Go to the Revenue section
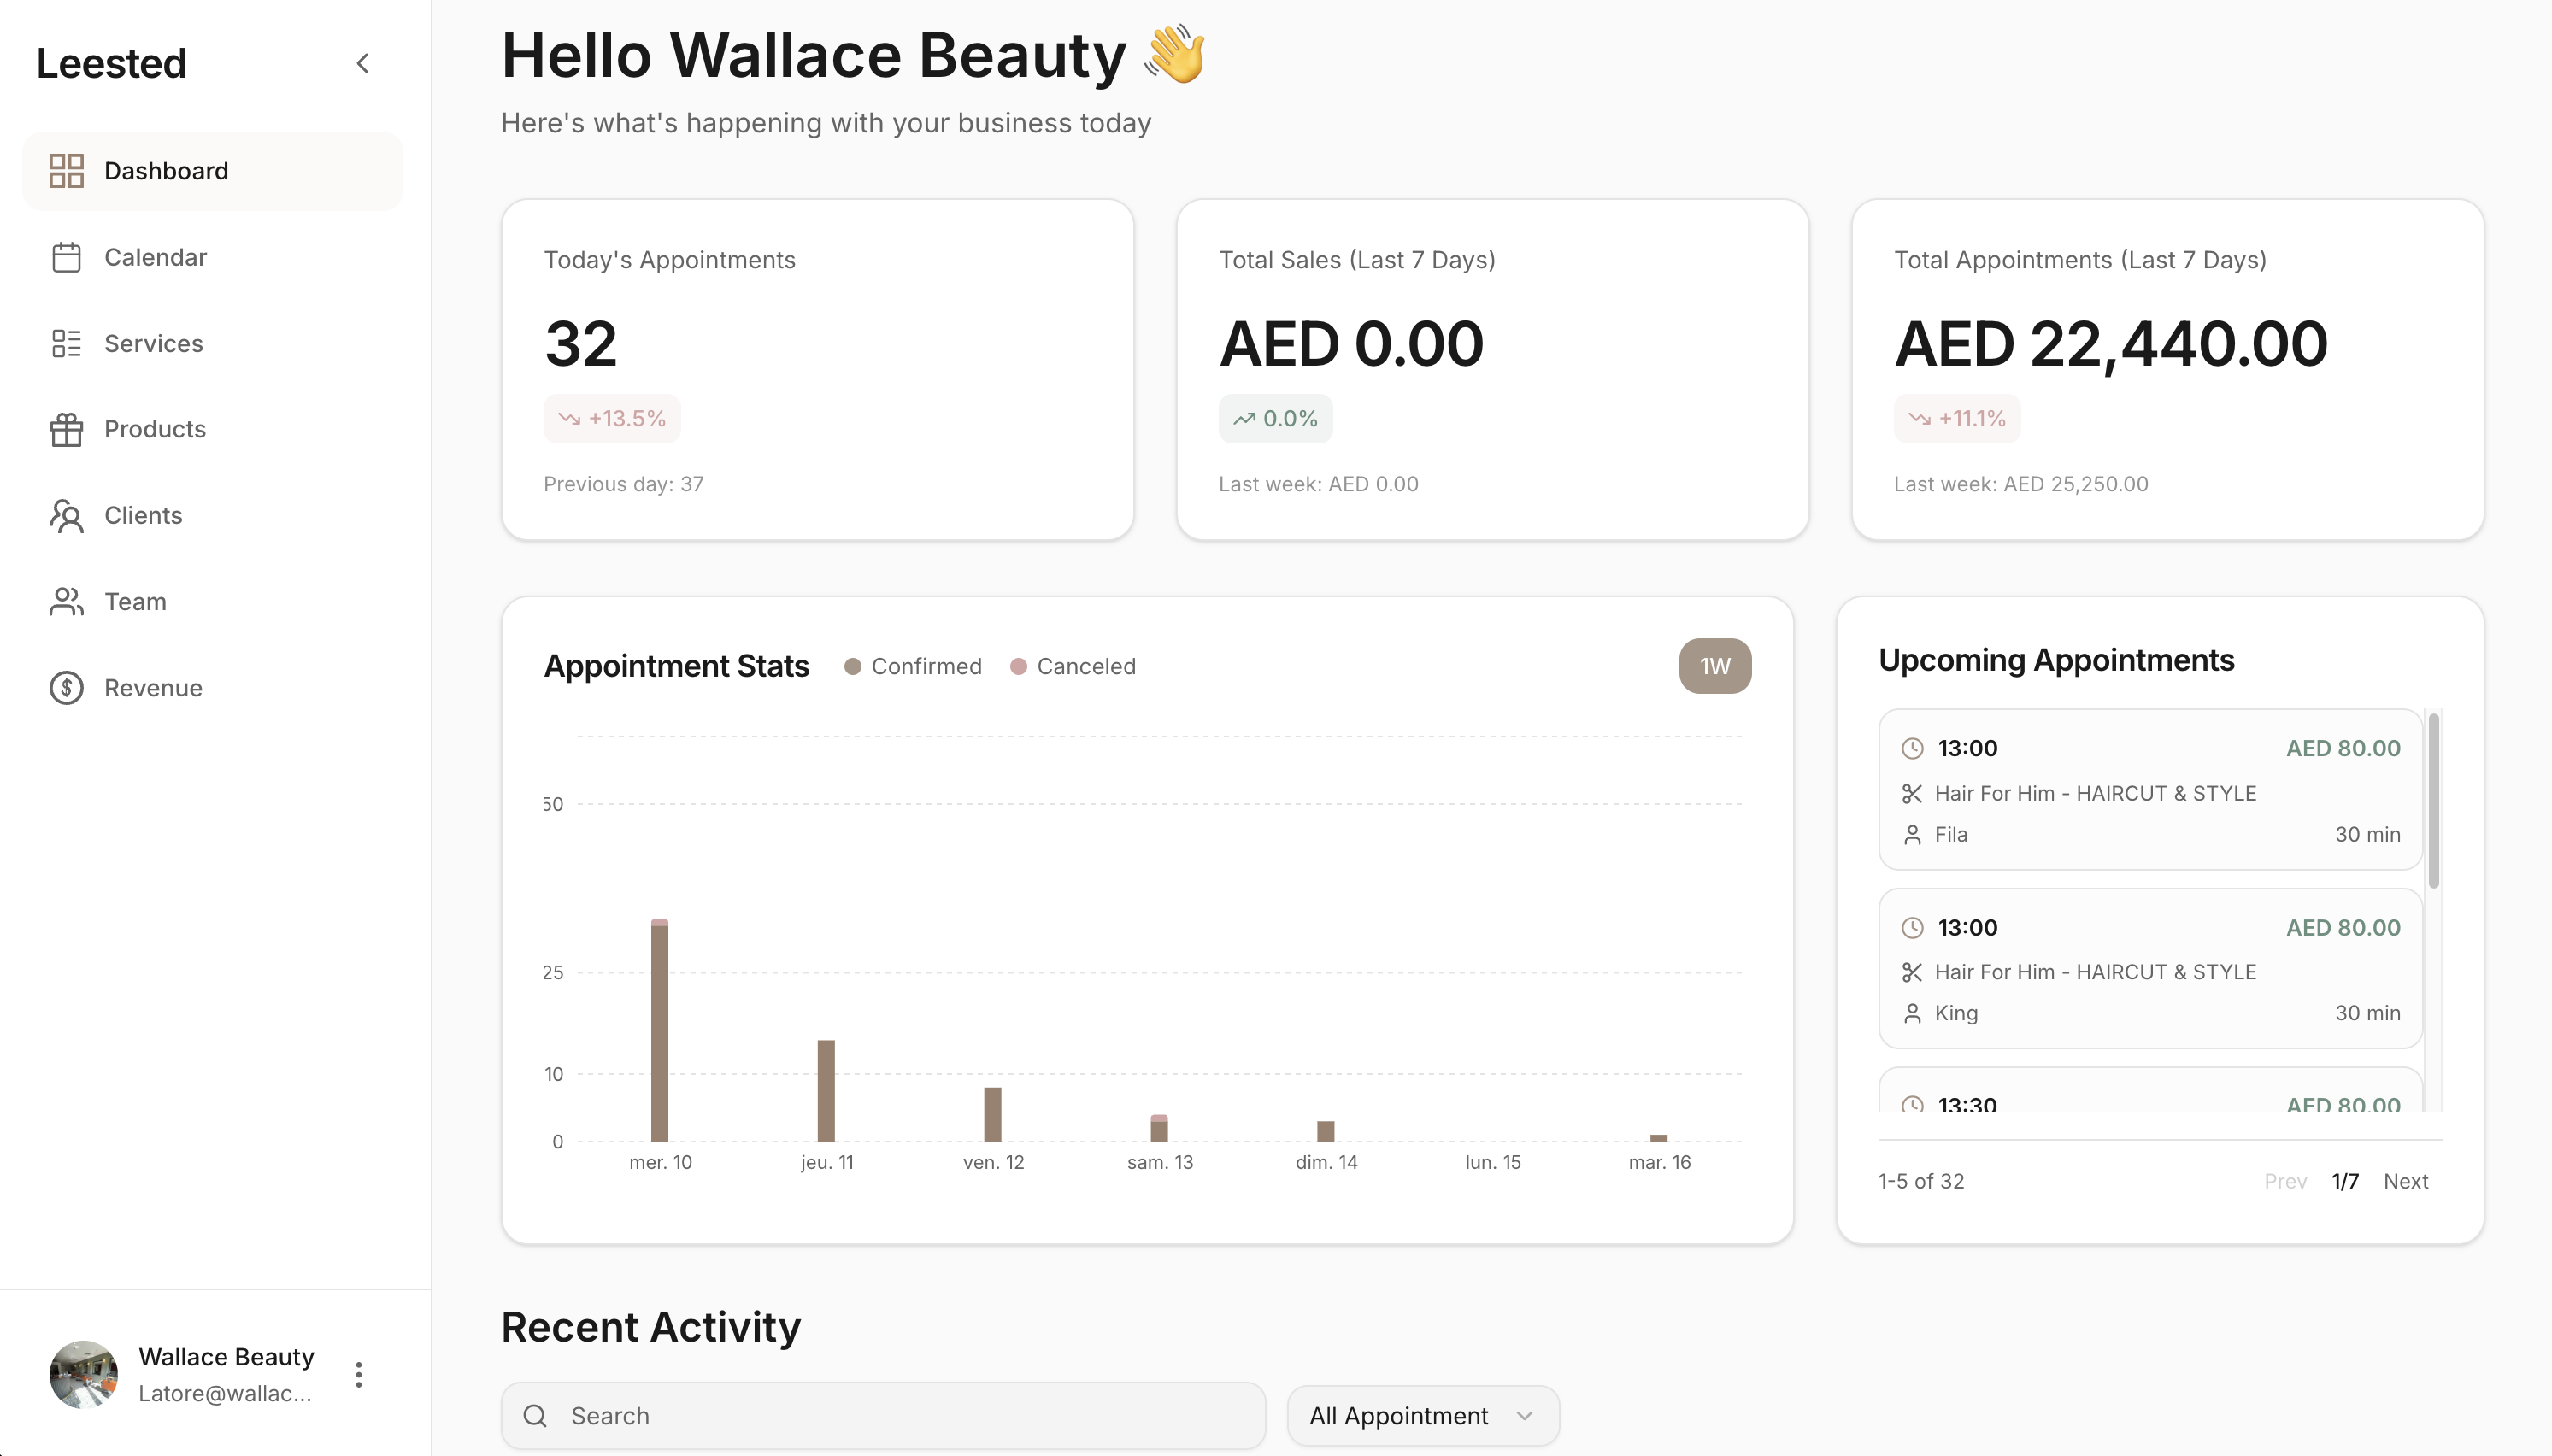This screenshot has width=2552, height=1456. 153,687
